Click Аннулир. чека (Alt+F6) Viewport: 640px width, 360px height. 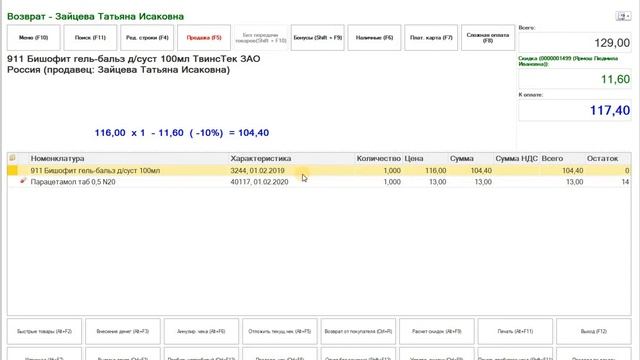pyautogui.click(x=201, y=331)
